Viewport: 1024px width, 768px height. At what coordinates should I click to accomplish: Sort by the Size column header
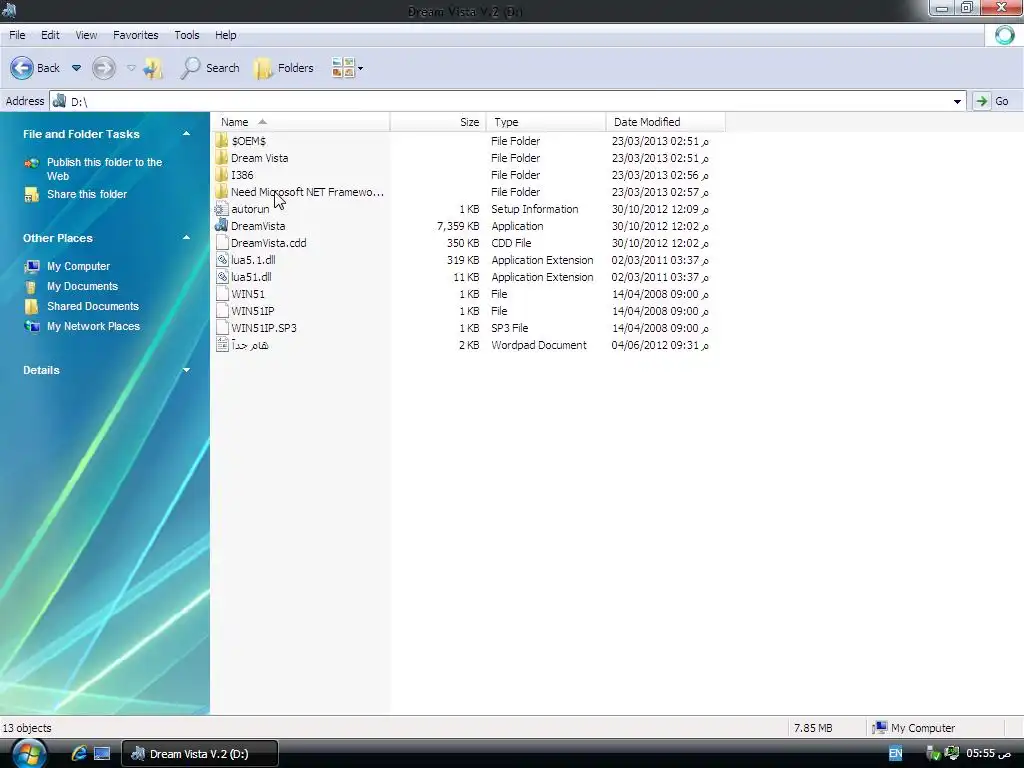coord(438,122)
